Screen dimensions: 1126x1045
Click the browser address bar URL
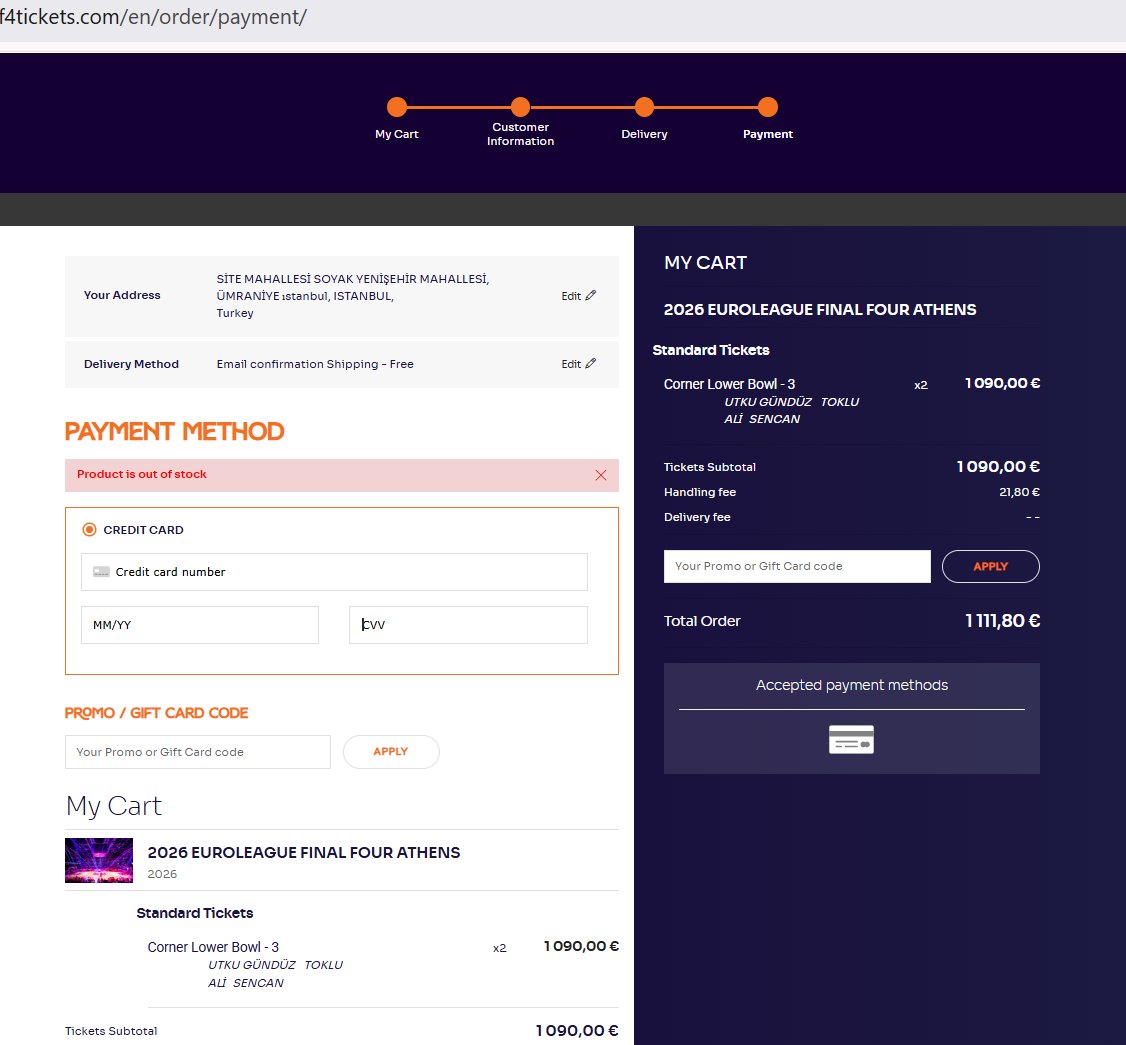pyautogui.click(x=153, y=17)
